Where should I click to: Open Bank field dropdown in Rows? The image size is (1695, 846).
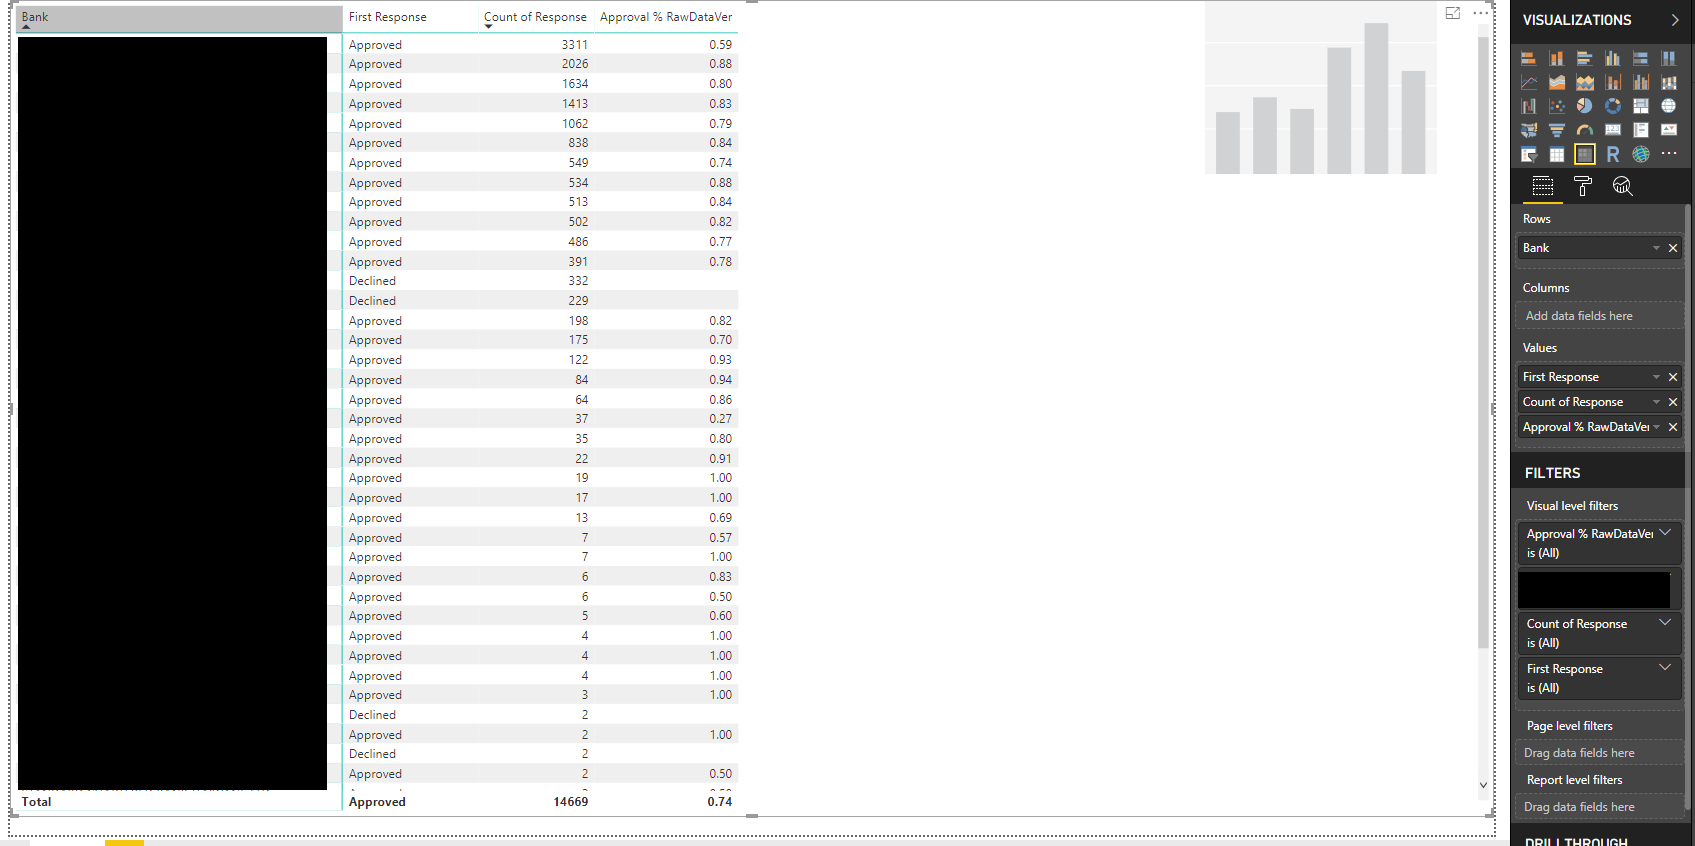pyautogui.click(x=1656, y=248)
